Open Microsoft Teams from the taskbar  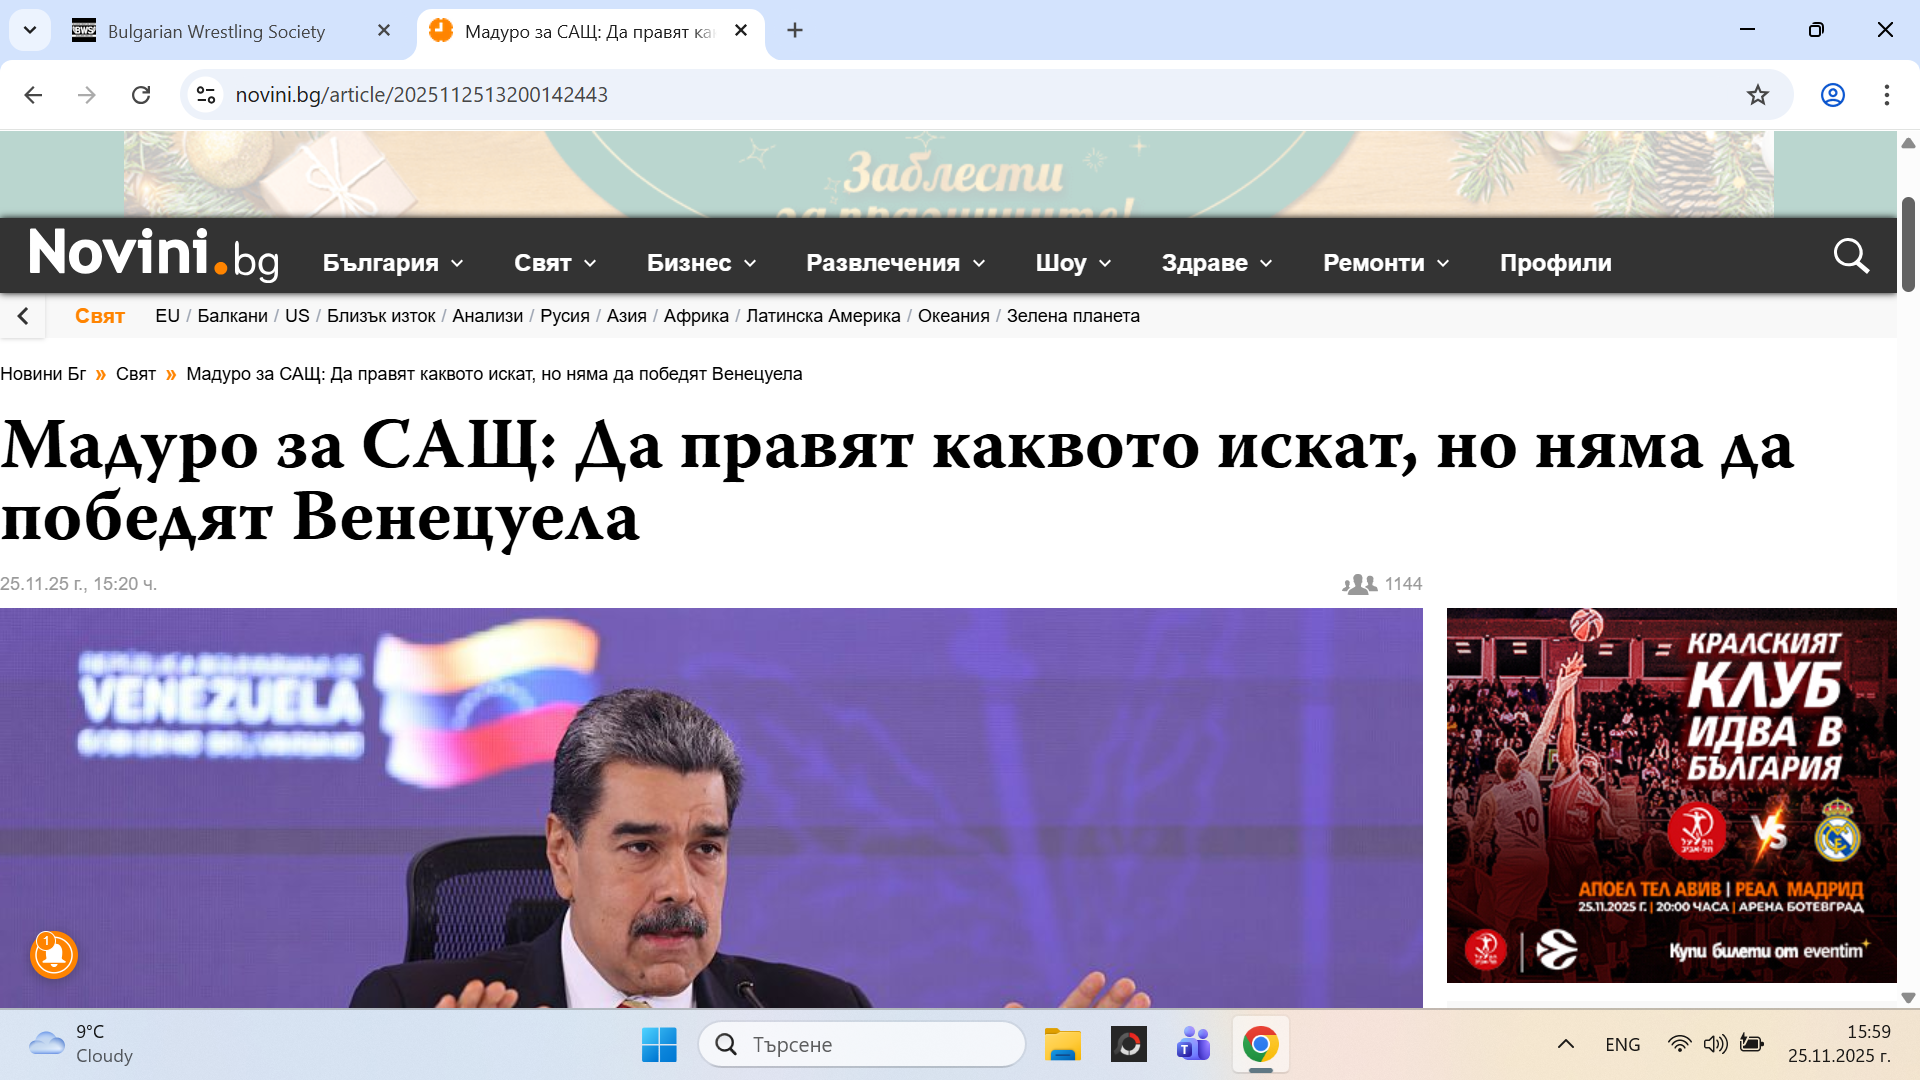pos(1192,1045)
